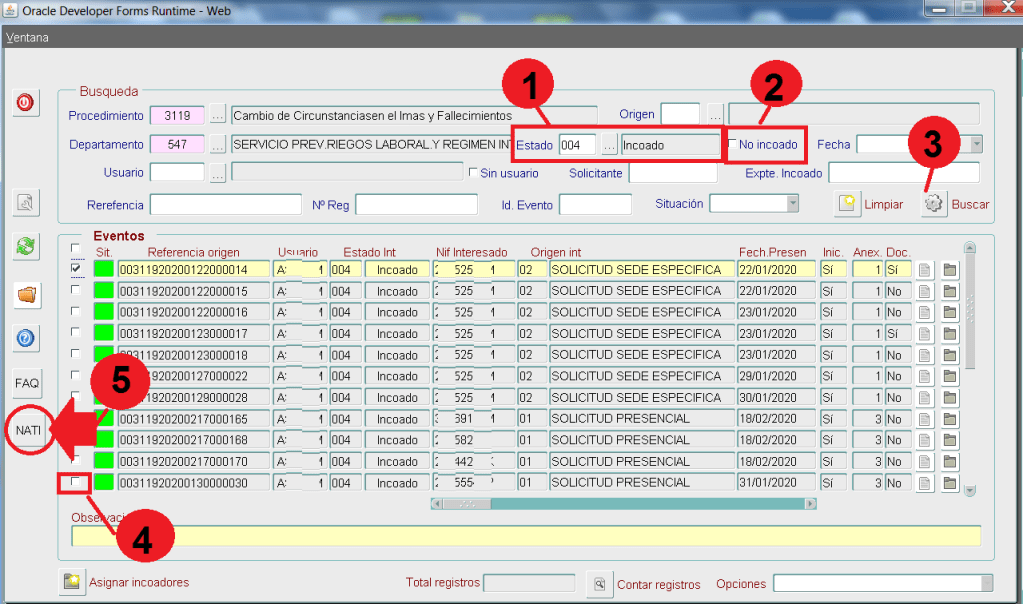Check the row checkbox for 00311920200130000030
Image resolution: width=1023 pixels, height=604 pixels.
[76, 483]
